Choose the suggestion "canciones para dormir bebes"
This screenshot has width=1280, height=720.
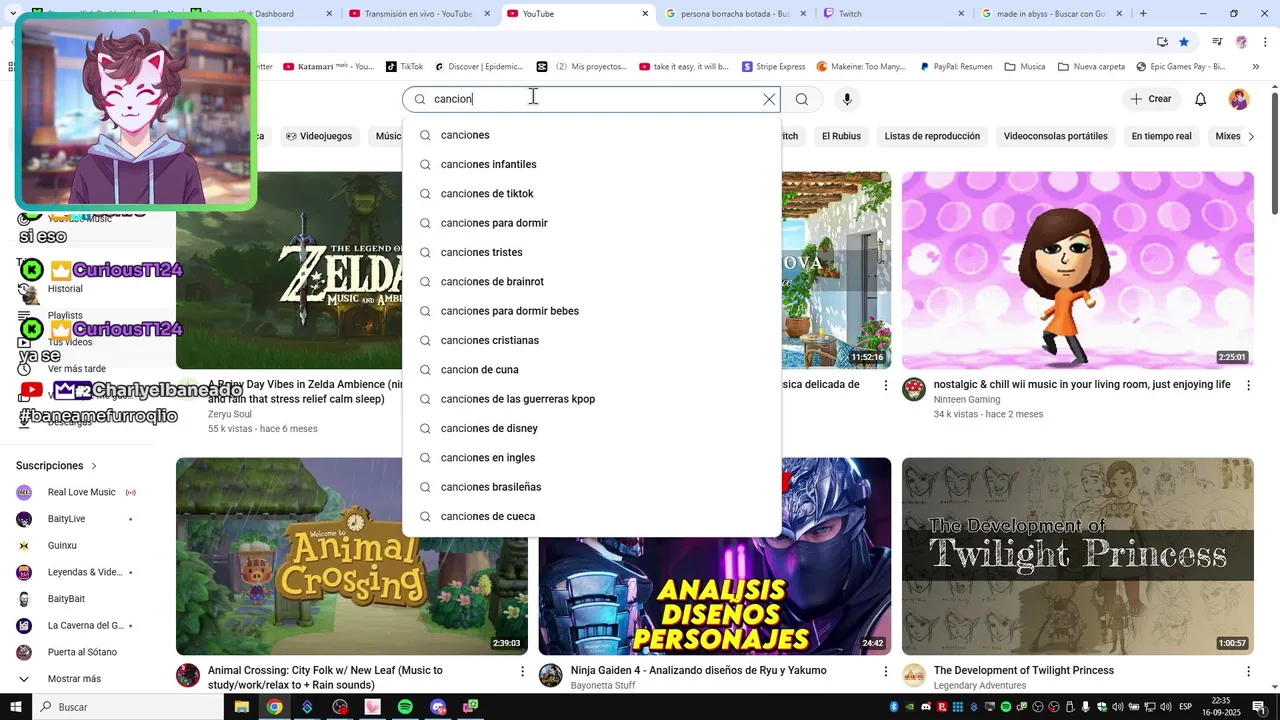point(591,311)
